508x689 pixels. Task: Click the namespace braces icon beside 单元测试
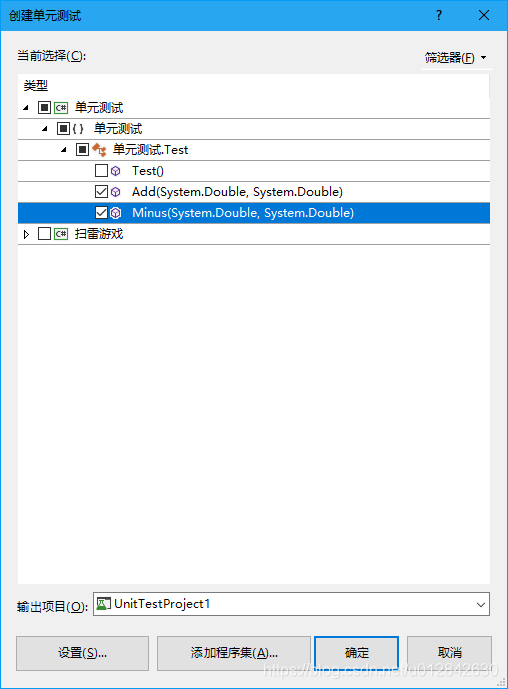click(x=78, y=128)
